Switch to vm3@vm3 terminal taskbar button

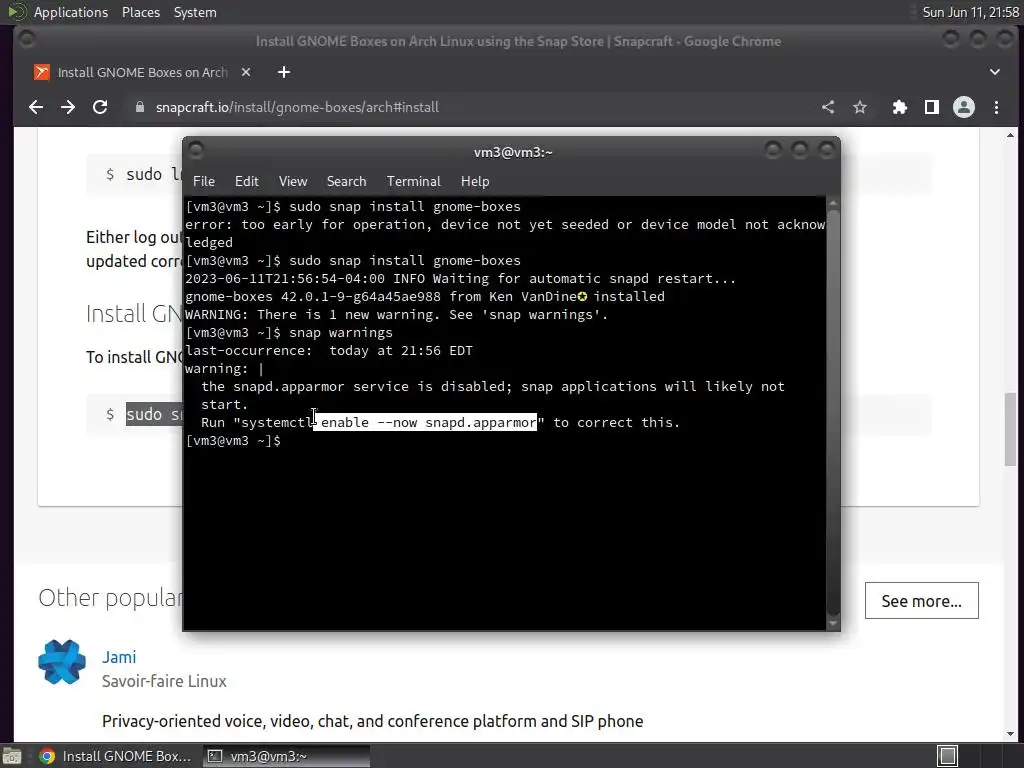[x=286, y=756]
